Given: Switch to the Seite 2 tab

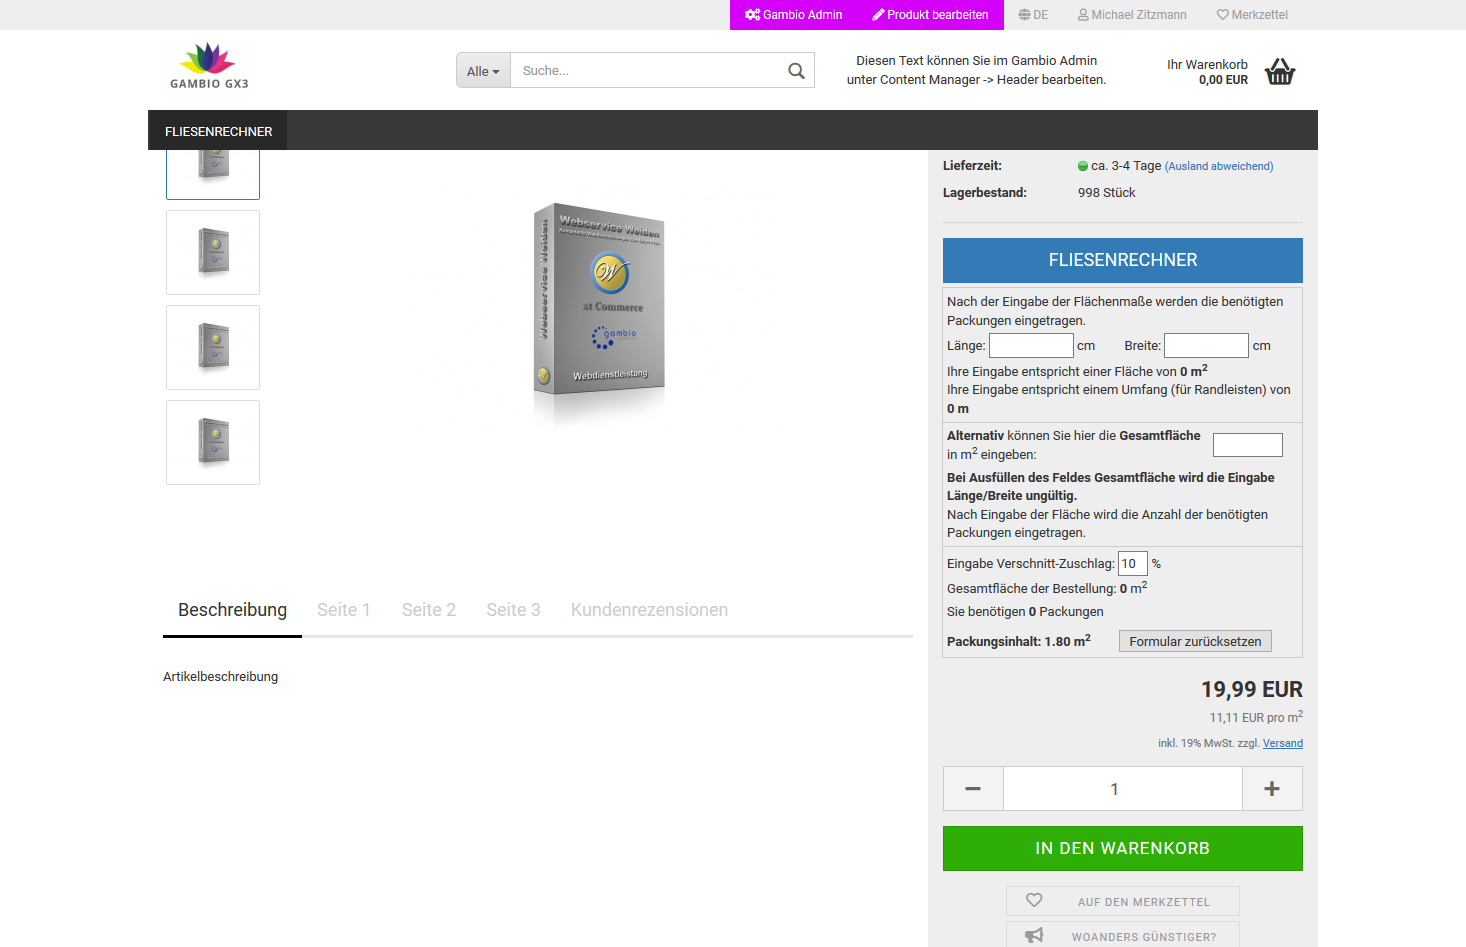Looking at the screenshot, I should click(429, 610).
